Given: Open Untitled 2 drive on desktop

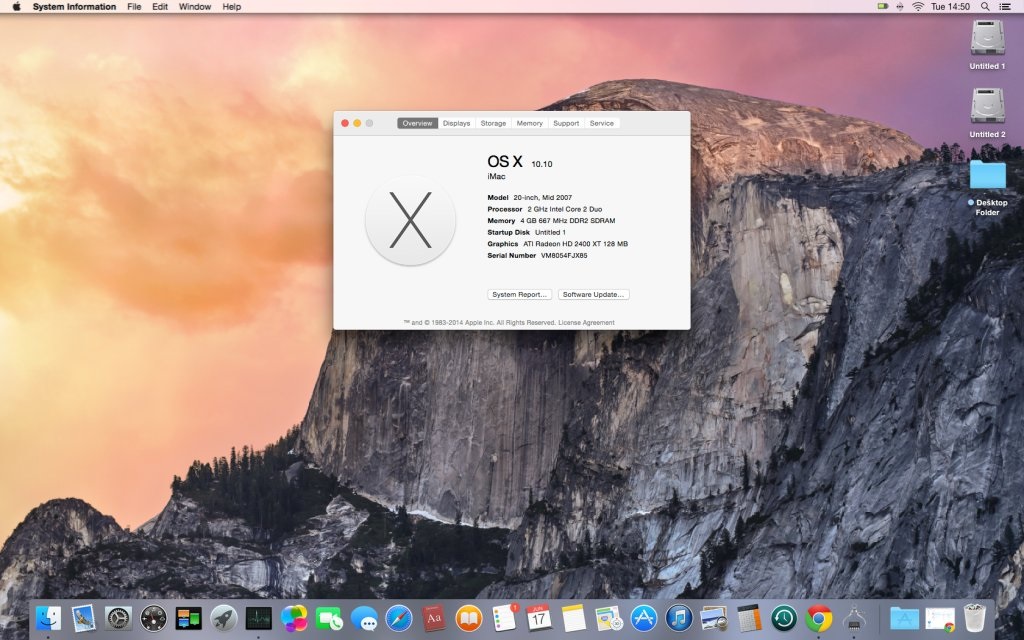Looking at the screenshot, I should [x=987, y=113].
